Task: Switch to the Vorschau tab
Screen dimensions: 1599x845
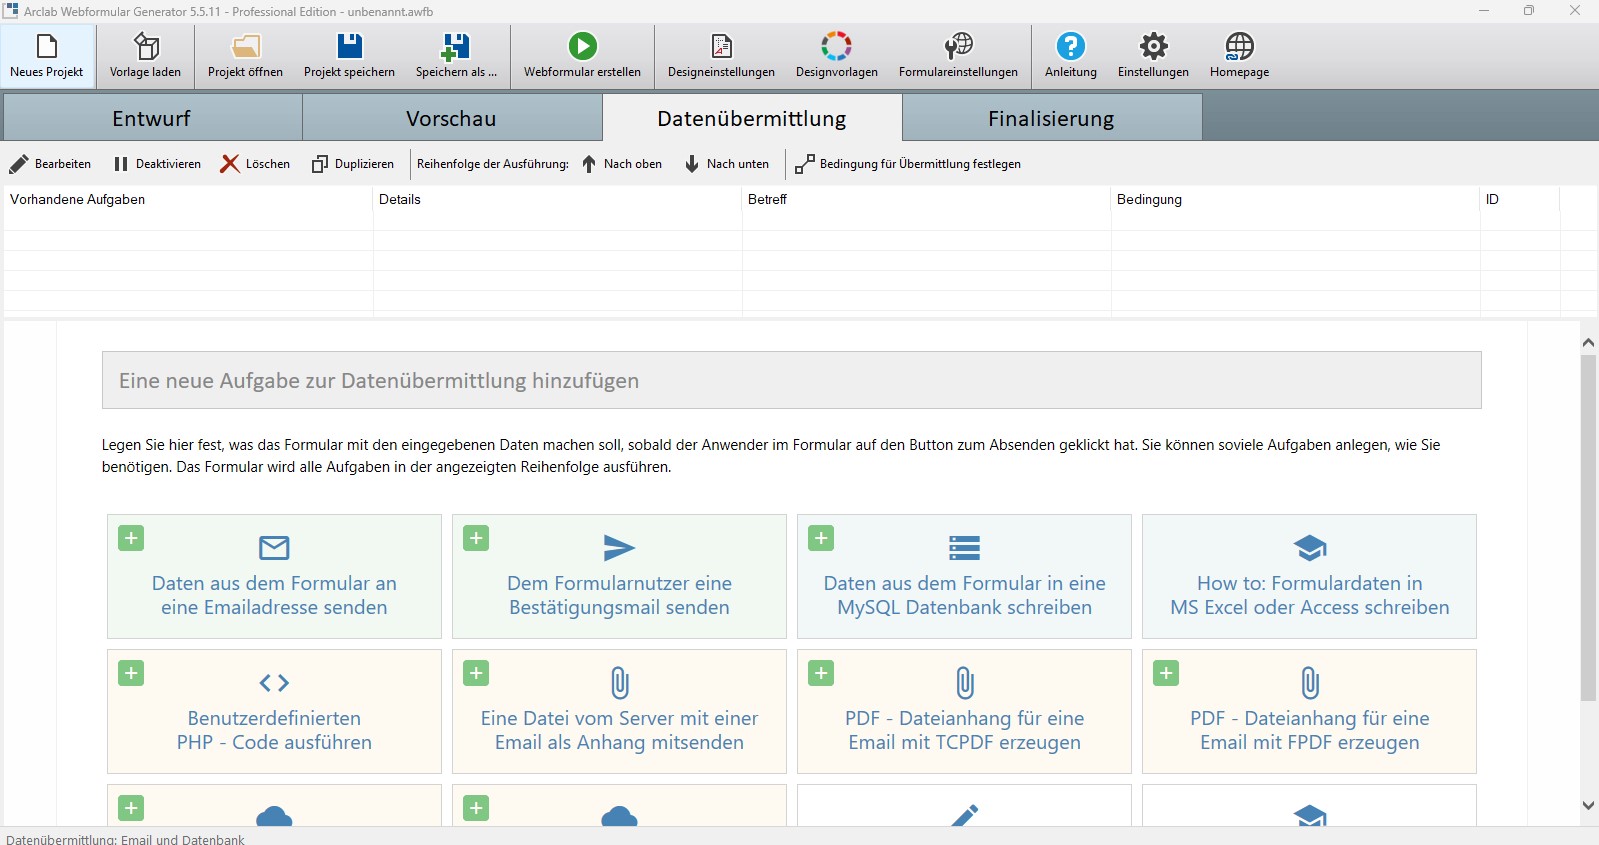Action: point(451,118)
